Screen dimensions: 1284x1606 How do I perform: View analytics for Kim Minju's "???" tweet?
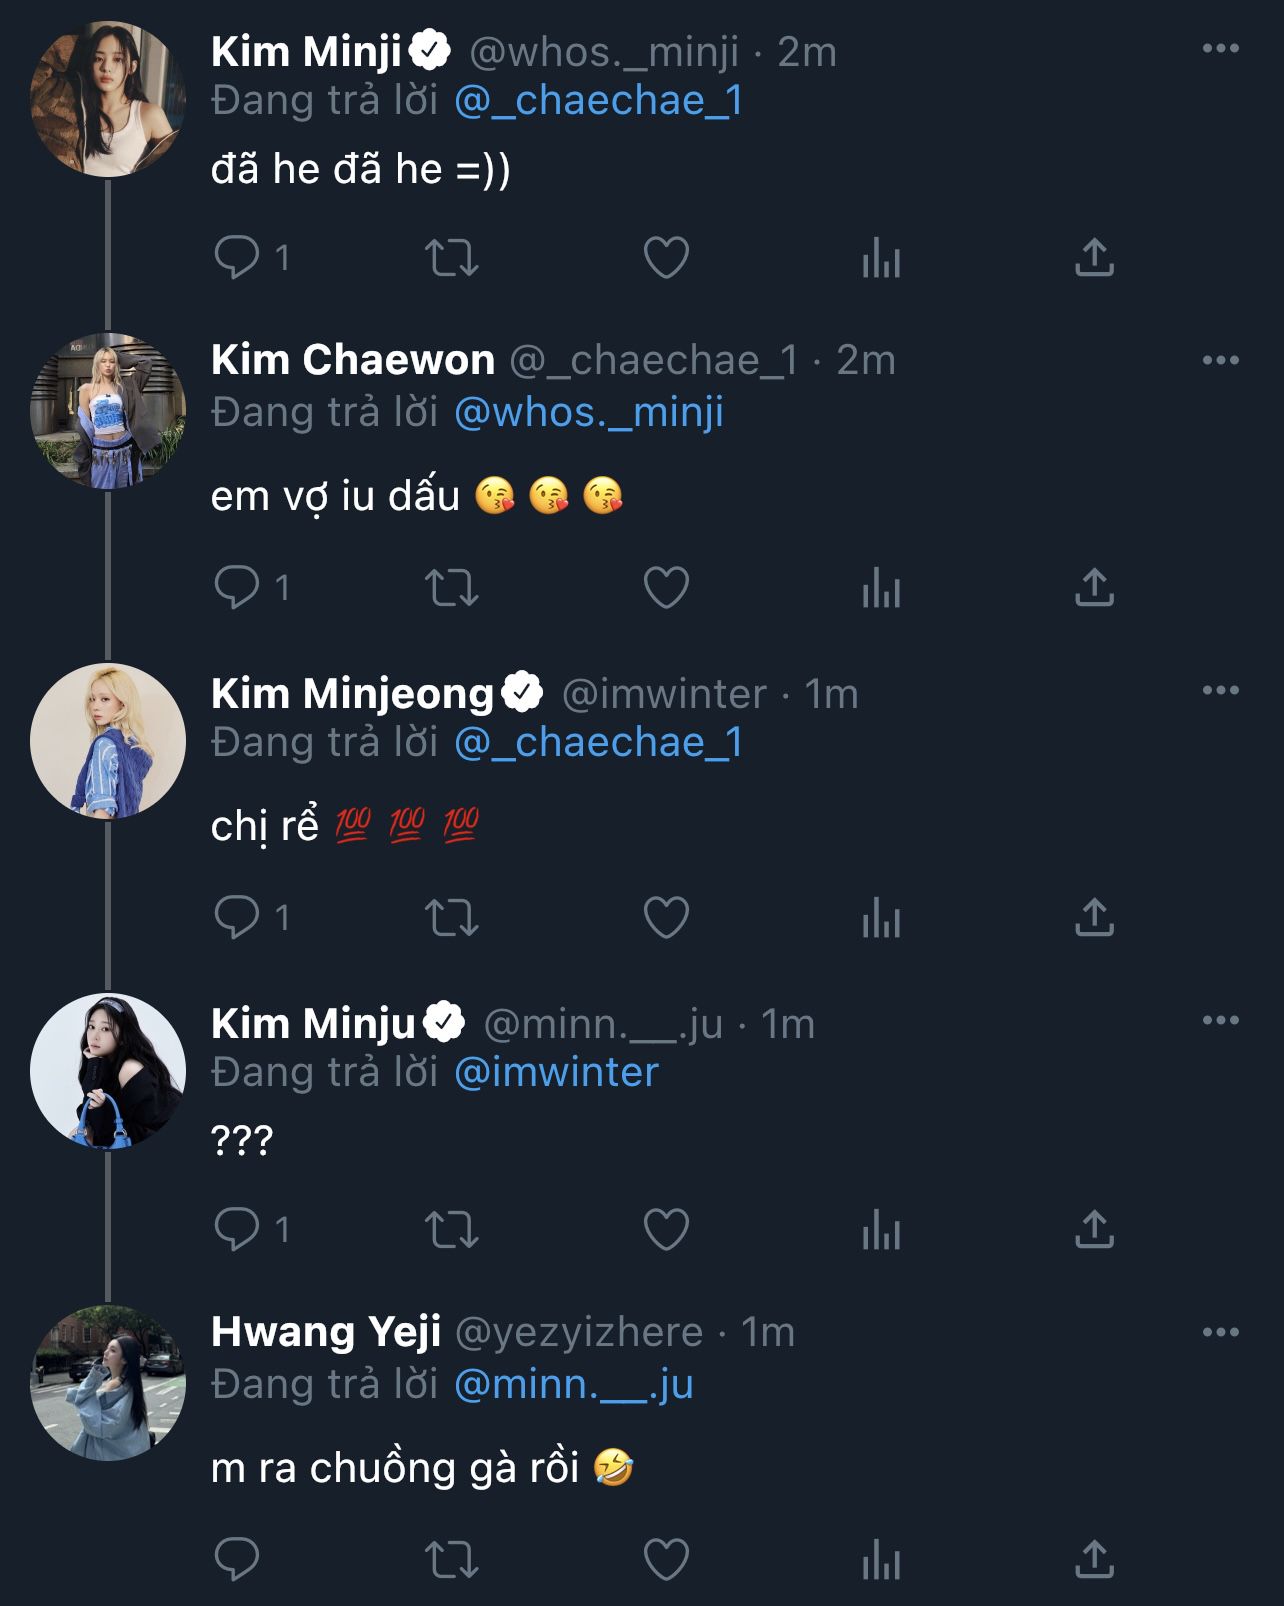pos(881,1229)
